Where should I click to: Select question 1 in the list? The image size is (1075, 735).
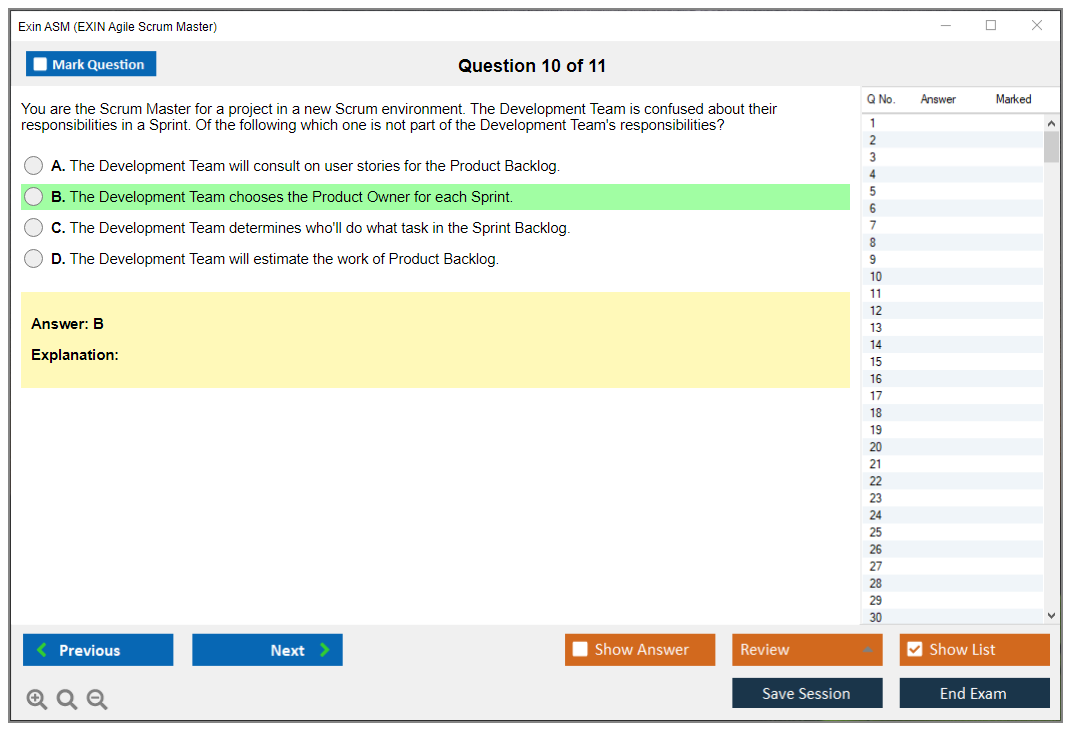(x=873, y=124)
